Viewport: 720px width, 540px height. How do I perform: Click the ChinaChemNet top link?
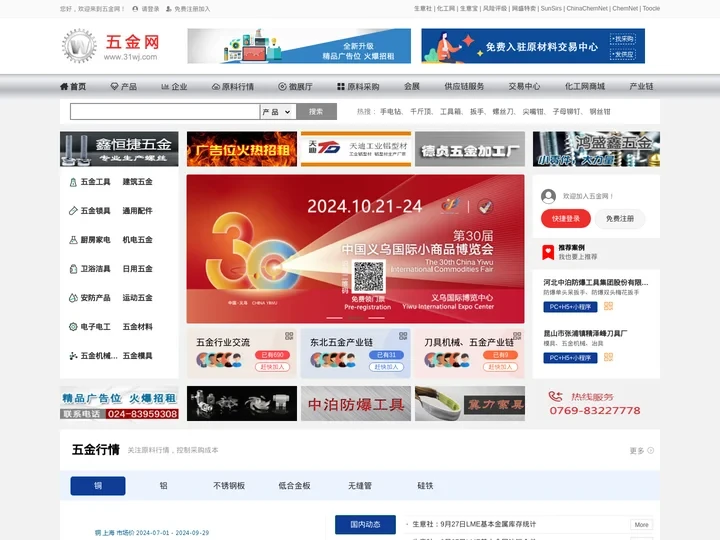click(587, 9)
